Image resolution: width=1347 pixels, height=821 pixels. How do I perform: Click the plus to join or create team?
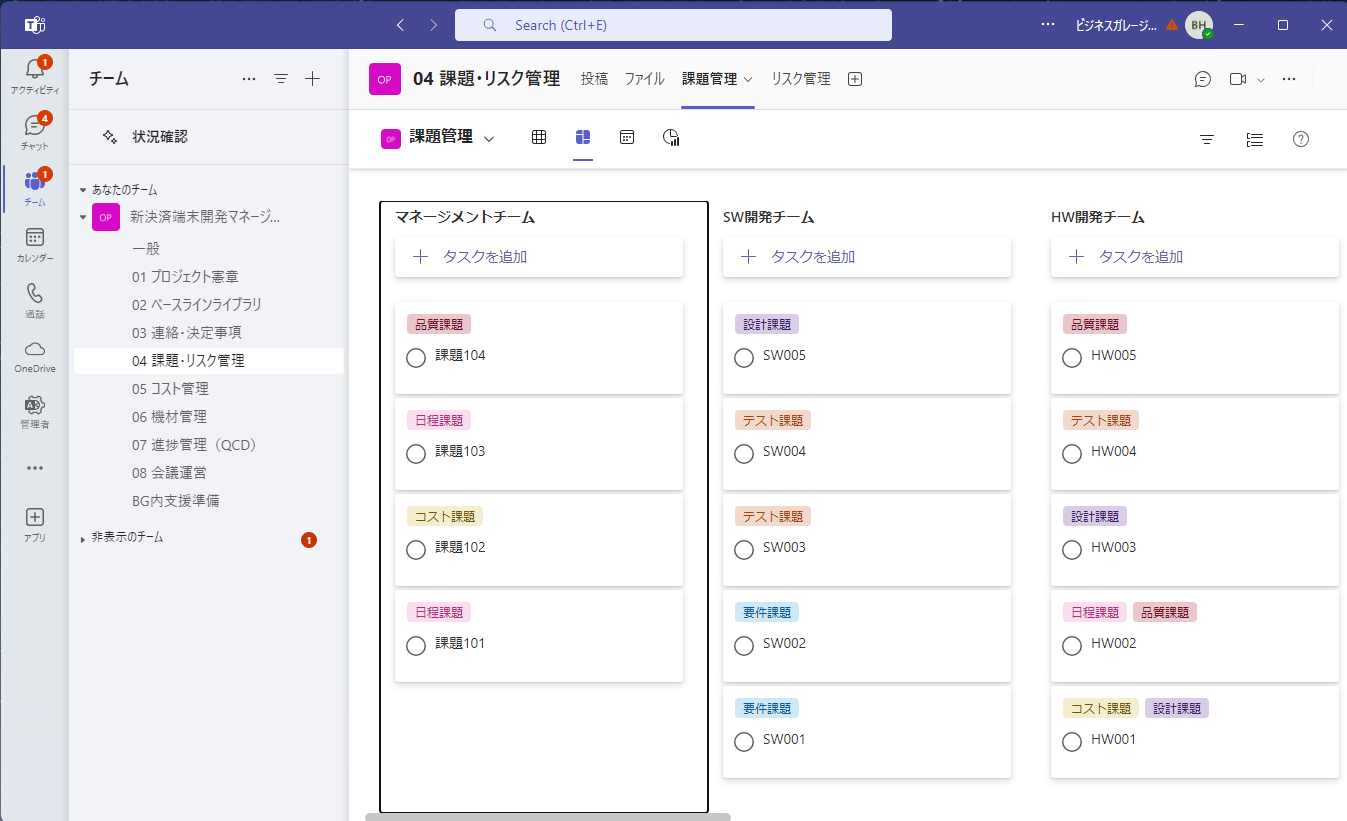[x=312, y=79]
